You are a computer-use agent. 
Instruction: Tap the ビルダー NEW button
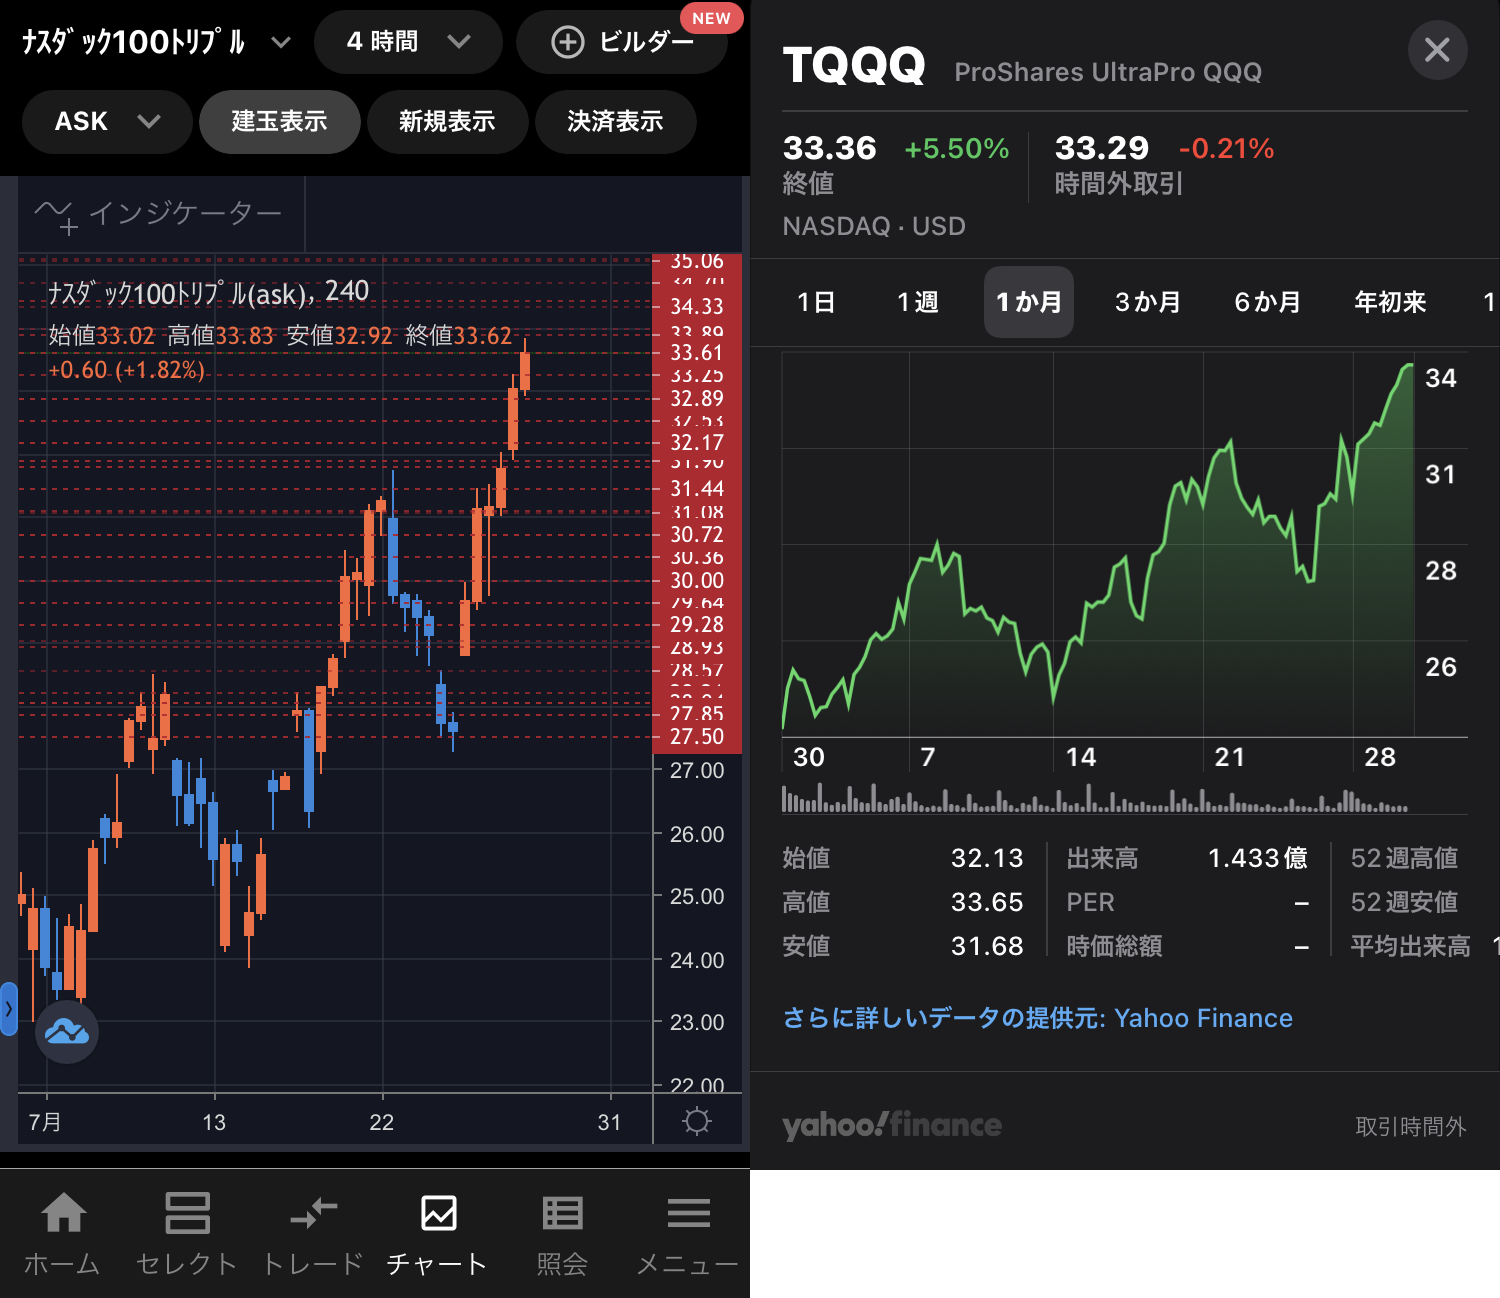tap(622, 42)
